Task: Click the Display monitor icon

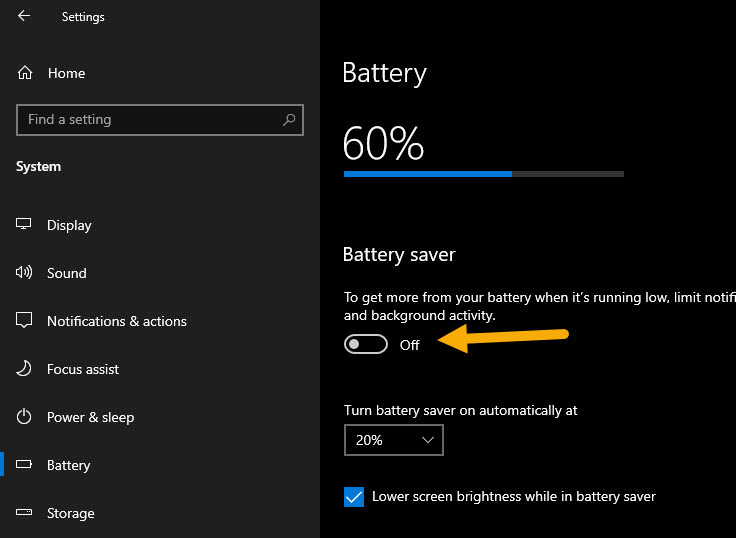Action: coord(25,225)
